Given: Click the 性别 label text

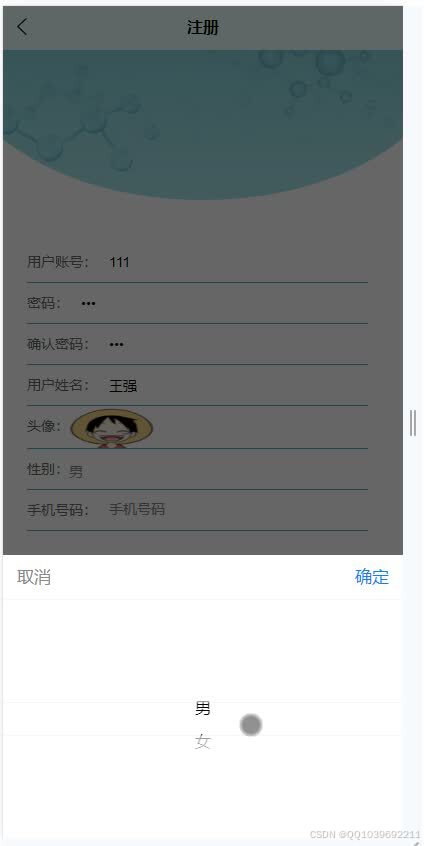Looking at the screenshot, I should click(x=44, y=469).
